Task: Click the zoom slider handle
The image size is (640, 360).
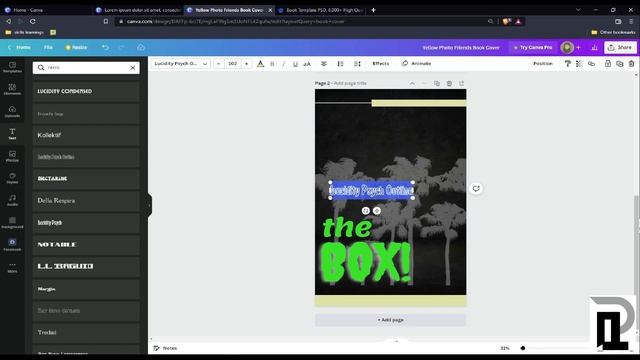Action: coord(523,348)
